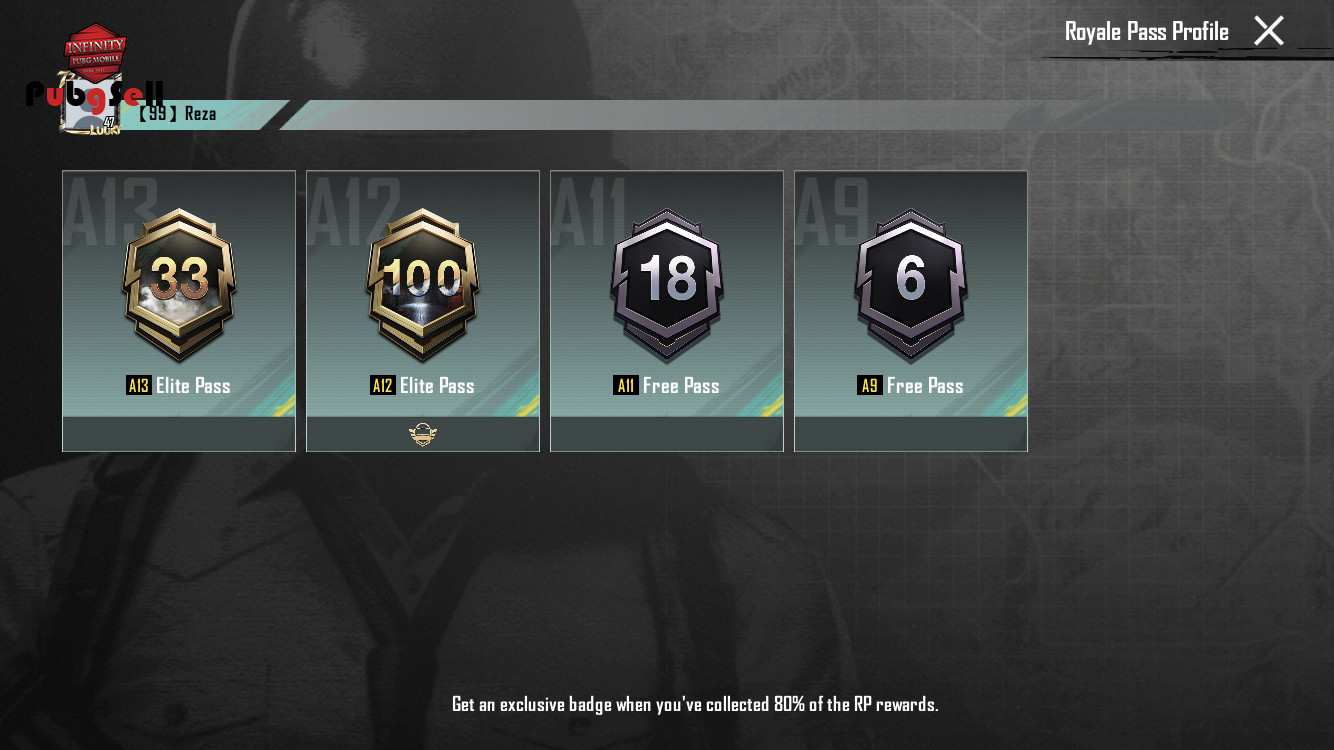Select the A9 Free Pass label
This screenshot has width=1334, height=750.
pos(911,385)
